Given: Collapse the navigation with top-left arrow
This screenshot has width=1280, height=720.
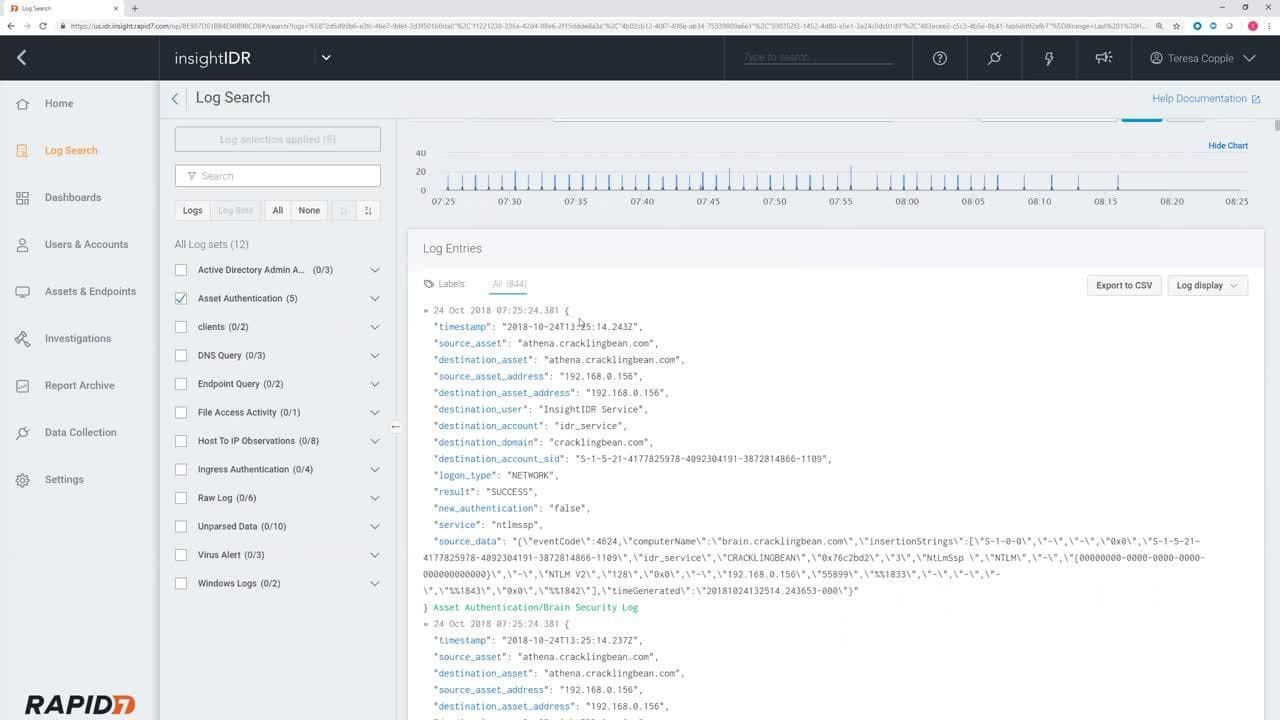Looking at the screenshot, I should pos(21,58).
